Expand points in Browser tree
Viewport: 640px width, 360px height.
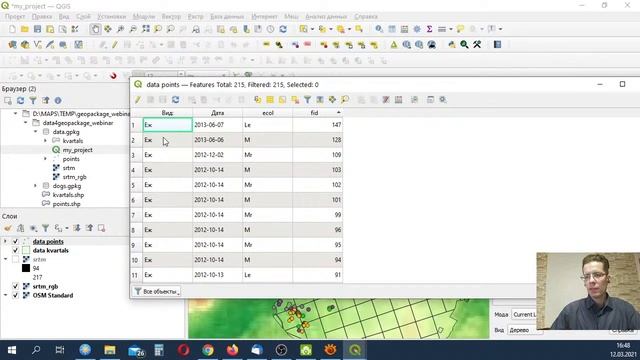46,159
